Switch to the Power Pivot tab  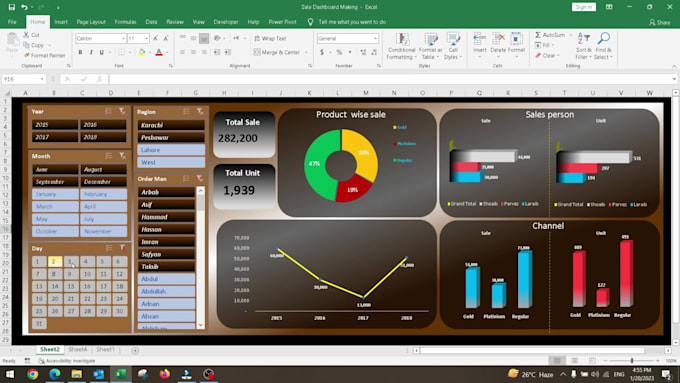[x=282, y=22]
